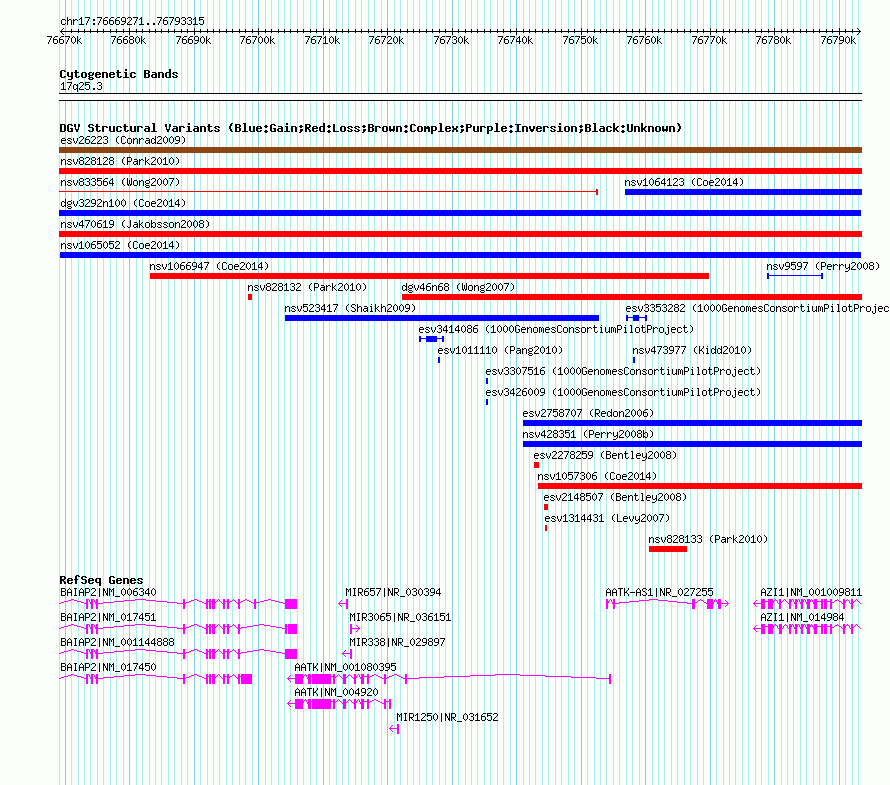Open MIR338|NR_029897 gene label
The width and height of the screenshot is (890, 785).
click(397, 642)
